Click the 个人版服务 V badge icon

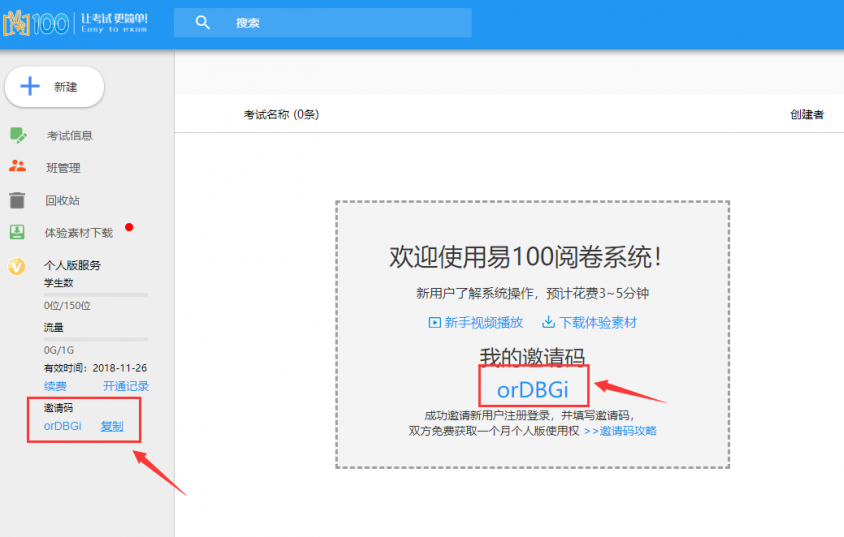point(17,267)
